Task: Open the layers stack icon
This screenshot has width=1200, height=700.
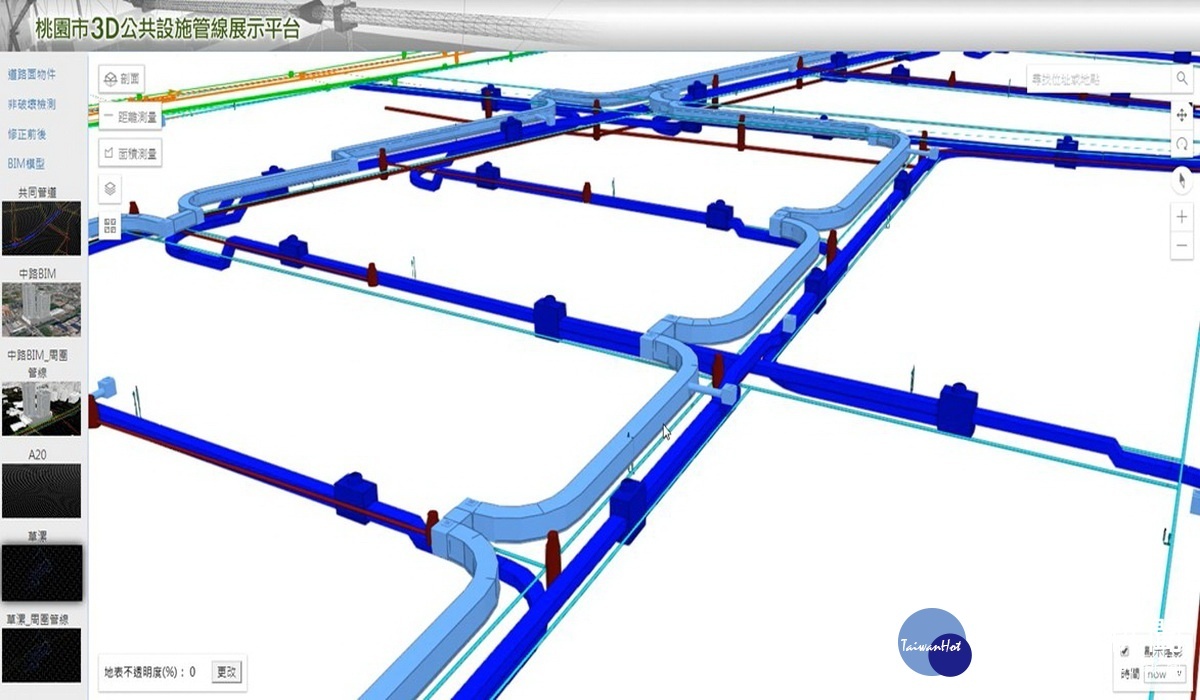Action: pos(110,188)
